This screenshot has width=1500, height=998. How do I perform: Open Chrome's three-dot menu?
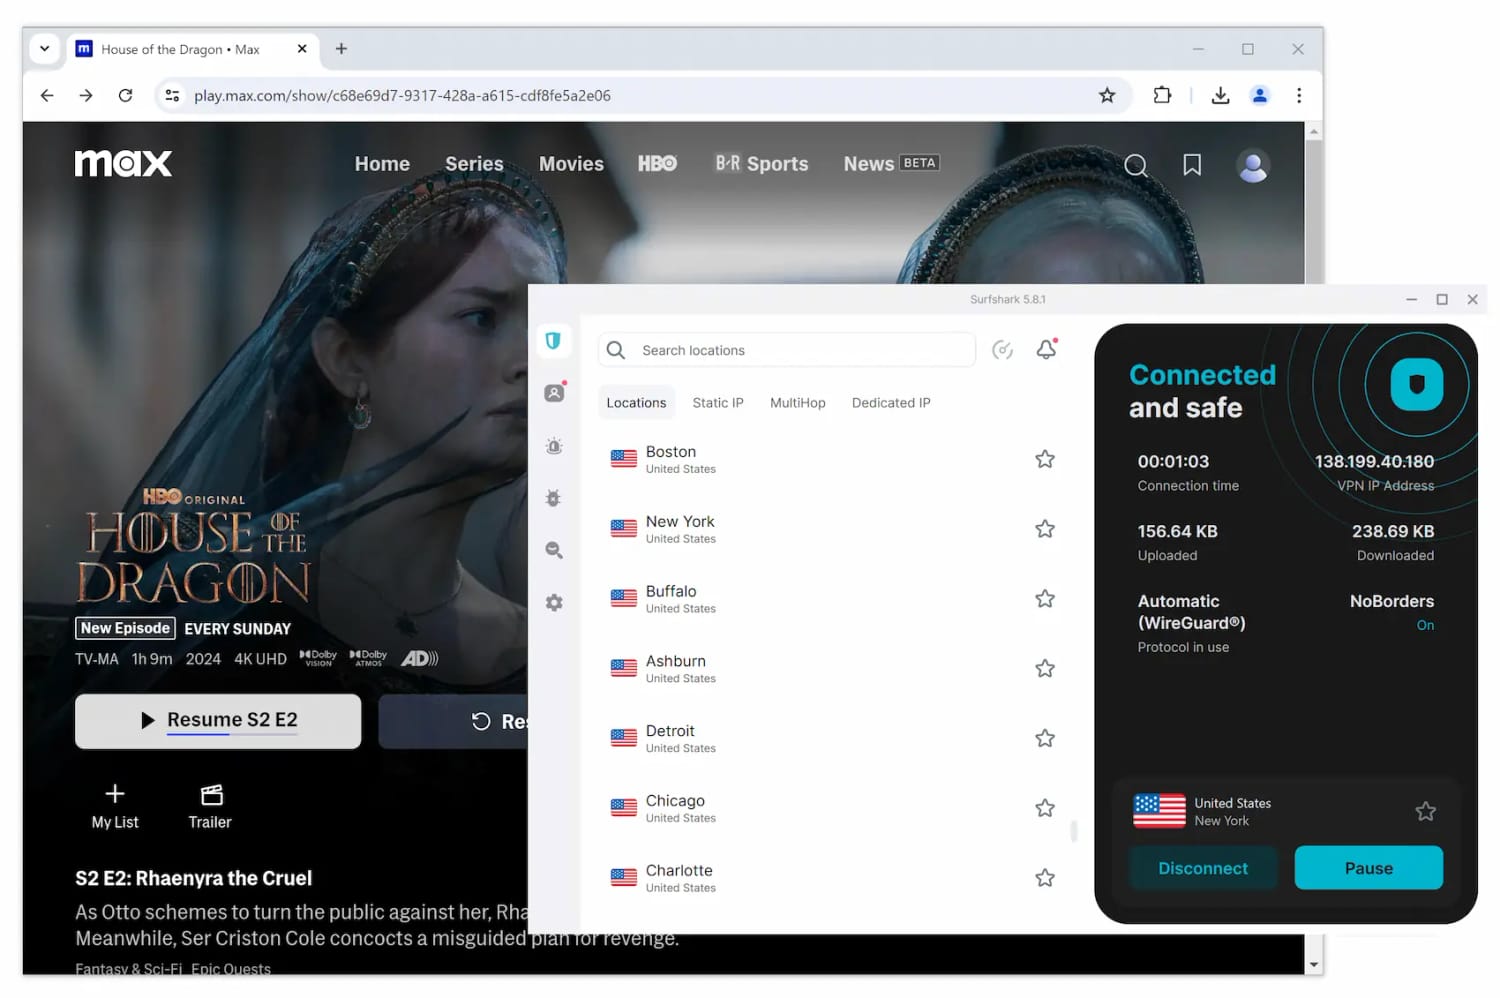[1299, 96]
